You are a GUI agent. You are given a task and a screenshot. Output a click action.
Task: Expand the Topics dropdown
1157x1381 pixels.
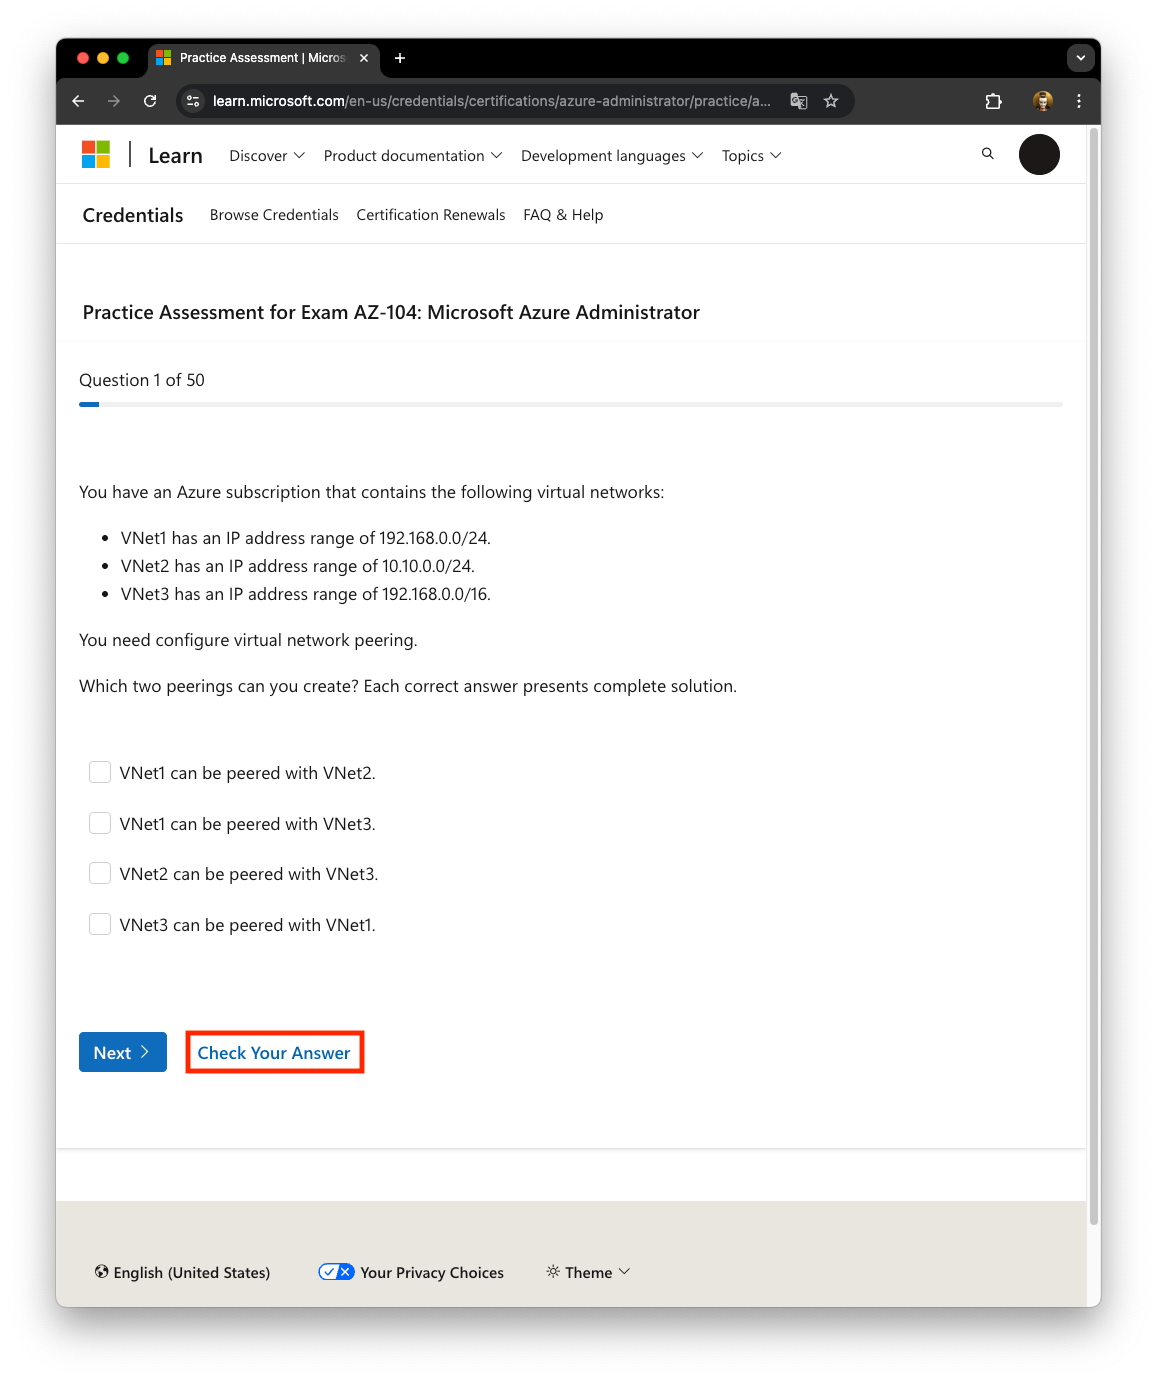[752, 156]
